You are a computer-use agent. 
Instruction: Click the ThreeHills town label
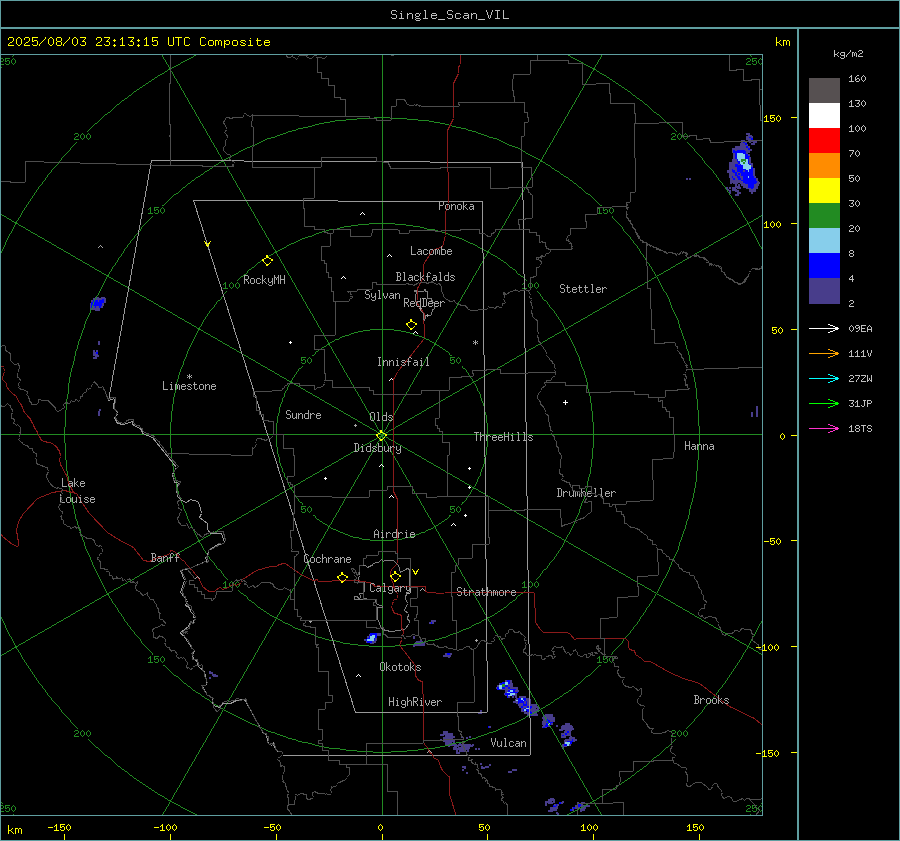coord(503,437)
